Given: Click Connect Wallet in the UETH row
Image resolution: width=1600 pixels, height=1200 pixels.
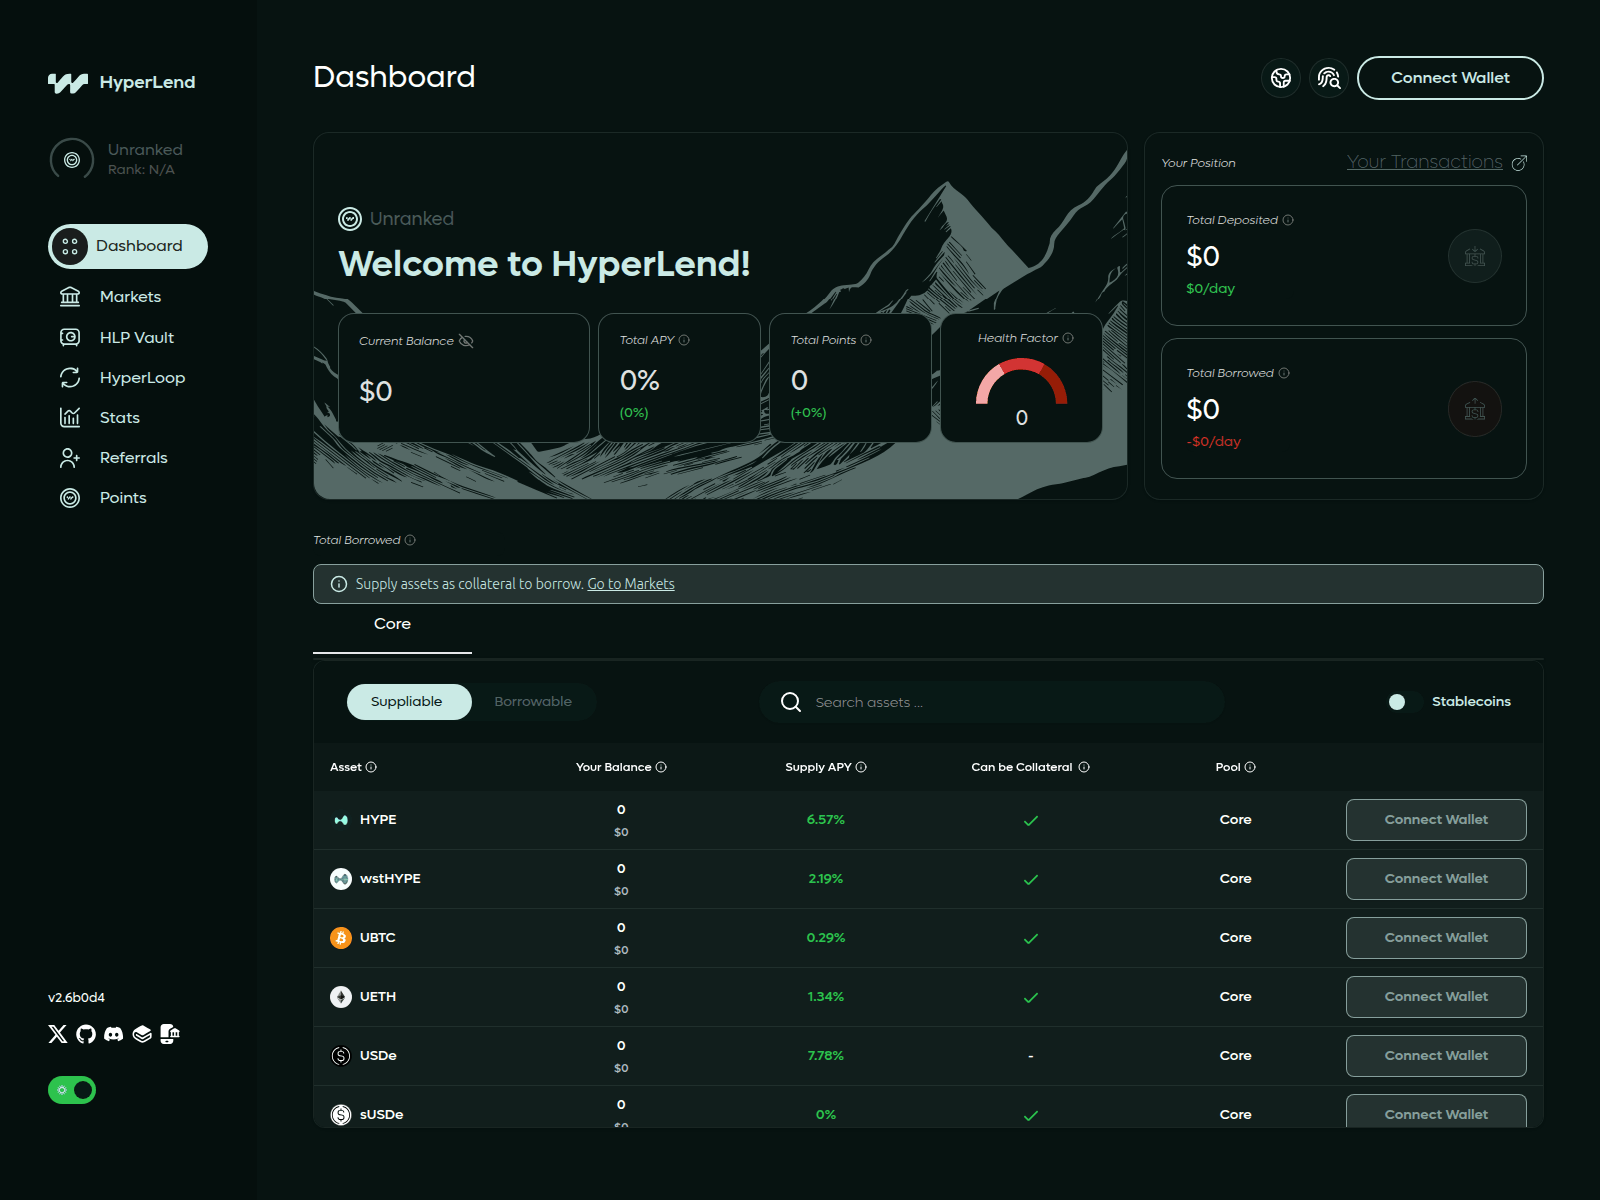Looking at the screenshot, I should click(x=1436, y=997).
